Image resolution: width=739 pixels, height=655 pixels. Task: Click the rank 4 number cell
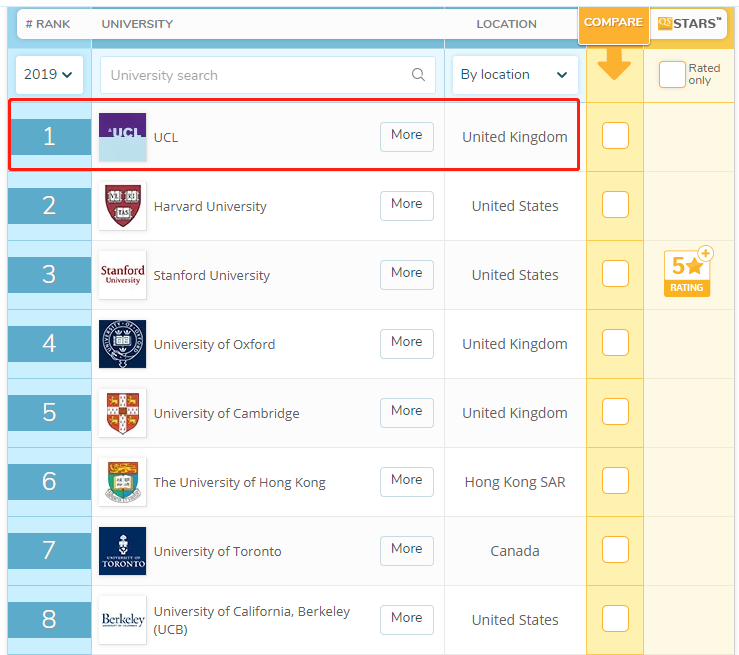coord(49,344)
